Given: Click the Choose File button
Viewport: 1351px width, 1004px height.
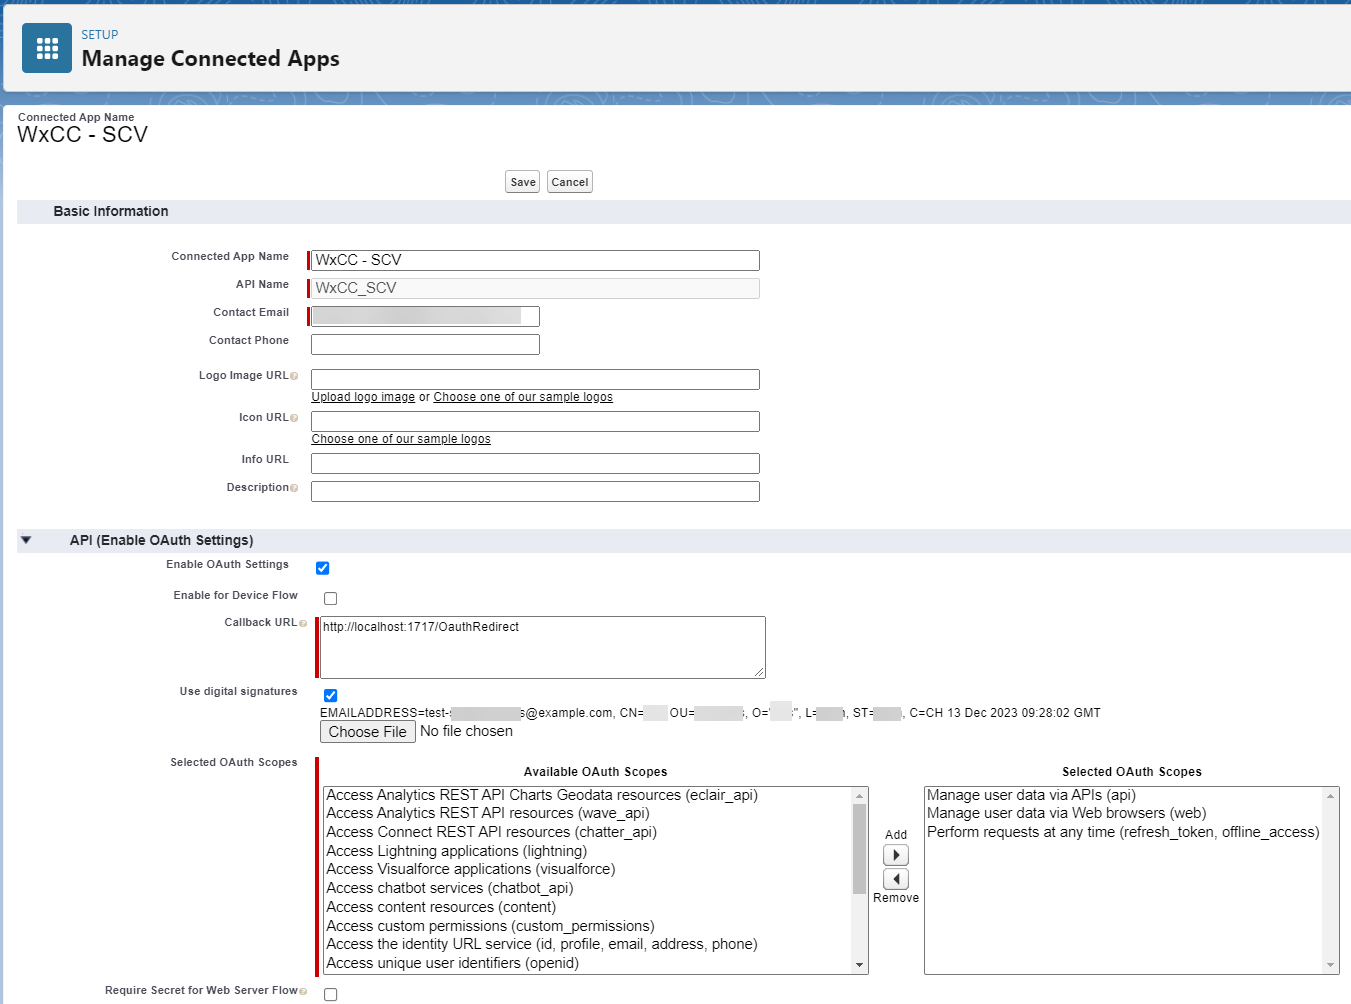Looking at the screenshot, I should (x=368, y=732).
